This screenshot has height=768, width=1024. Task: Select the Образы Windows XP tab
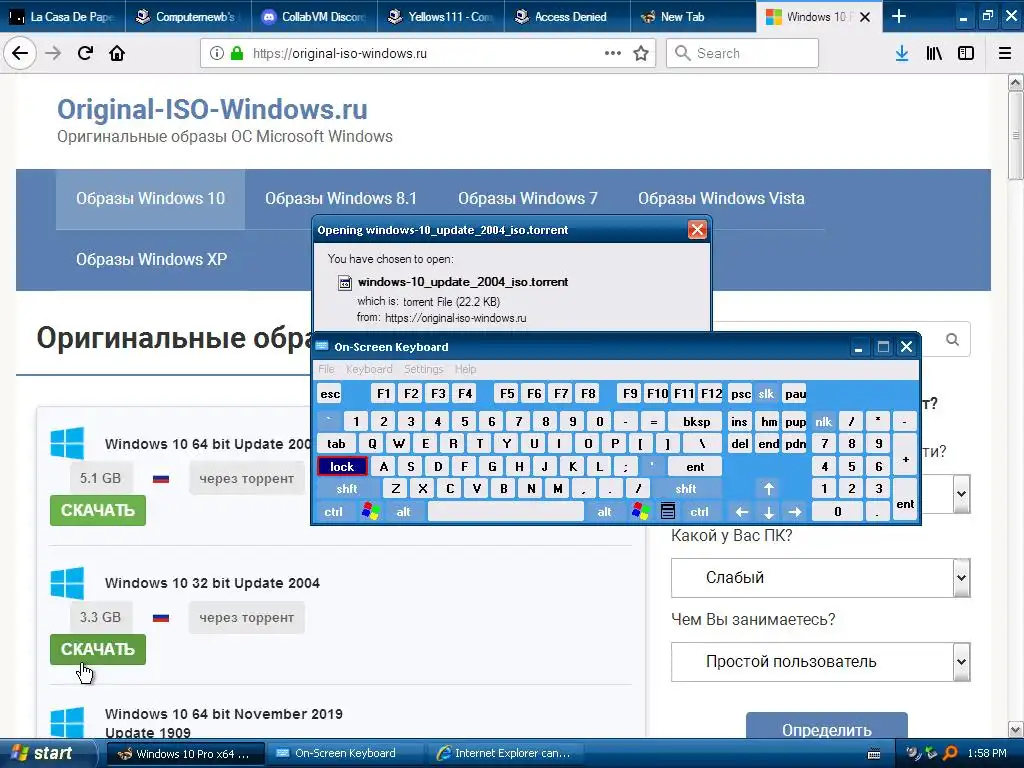click(152, 259)
